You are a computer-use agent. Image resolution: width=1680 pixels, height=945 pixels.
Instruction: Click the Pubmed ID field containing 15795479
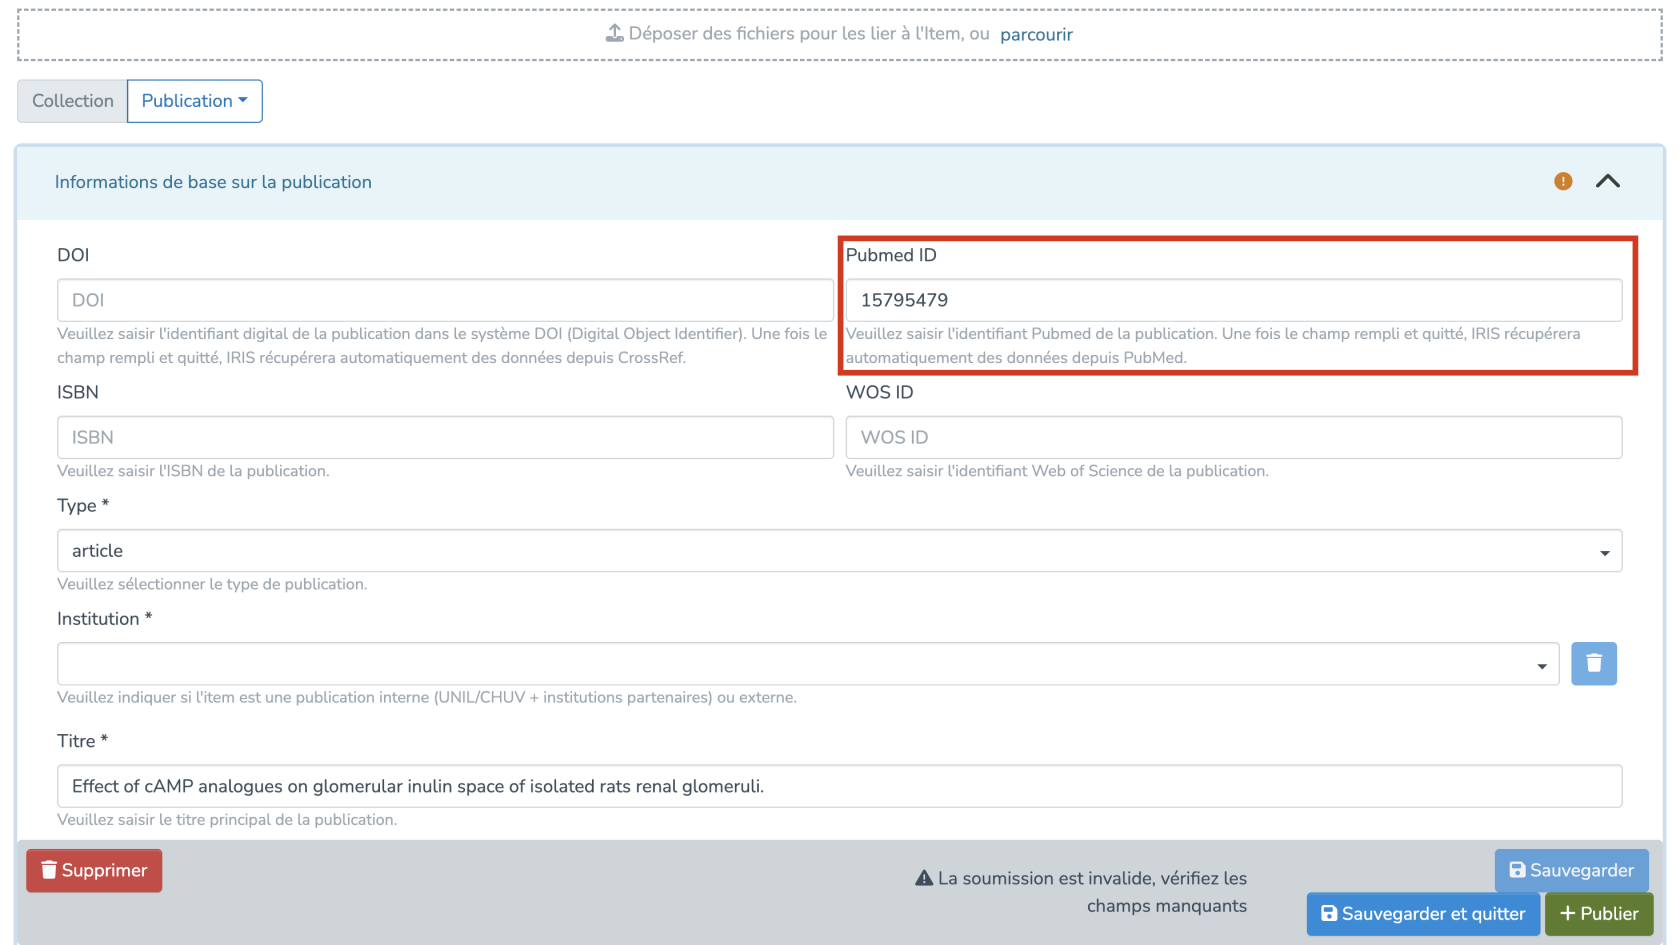(x=1233, y=300)
